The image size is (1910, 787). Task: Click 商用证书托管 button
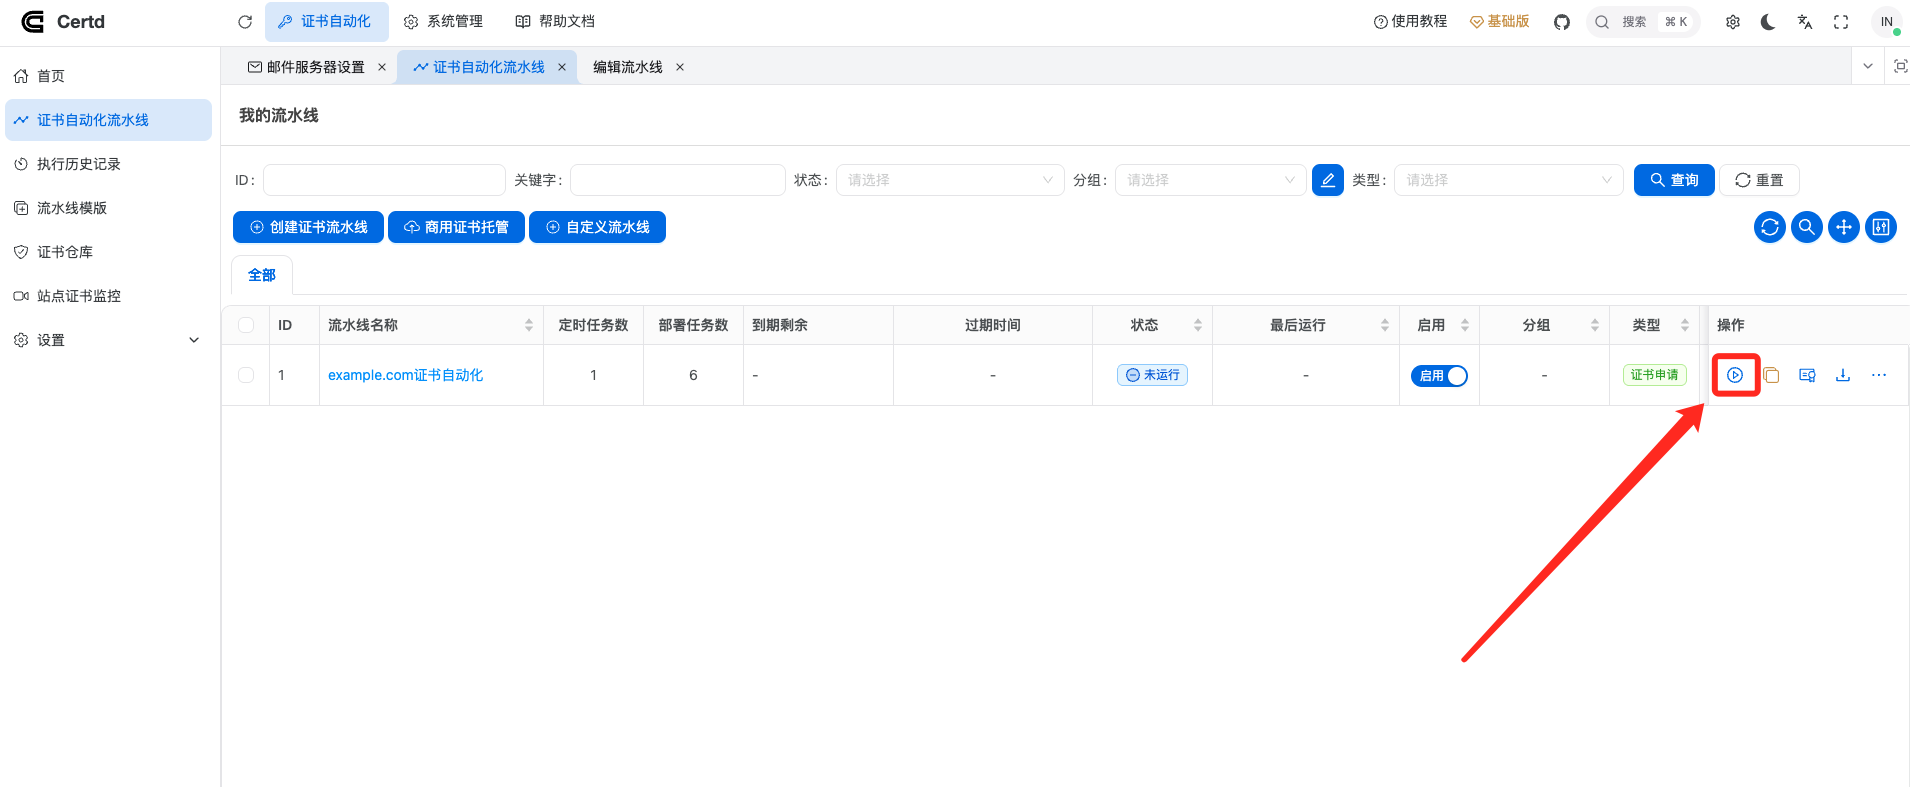(x=456, y=227)
